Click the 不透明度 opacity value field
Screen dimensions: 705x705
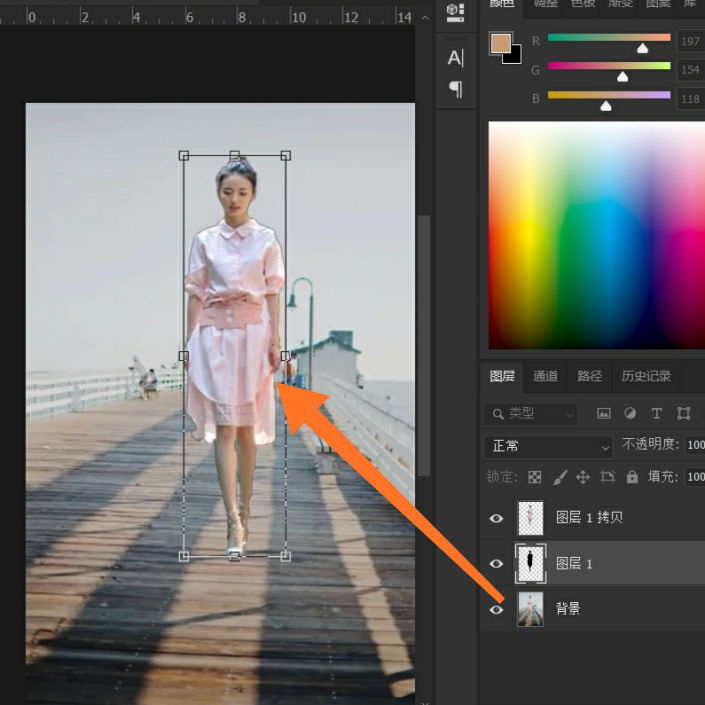point(695,445)
